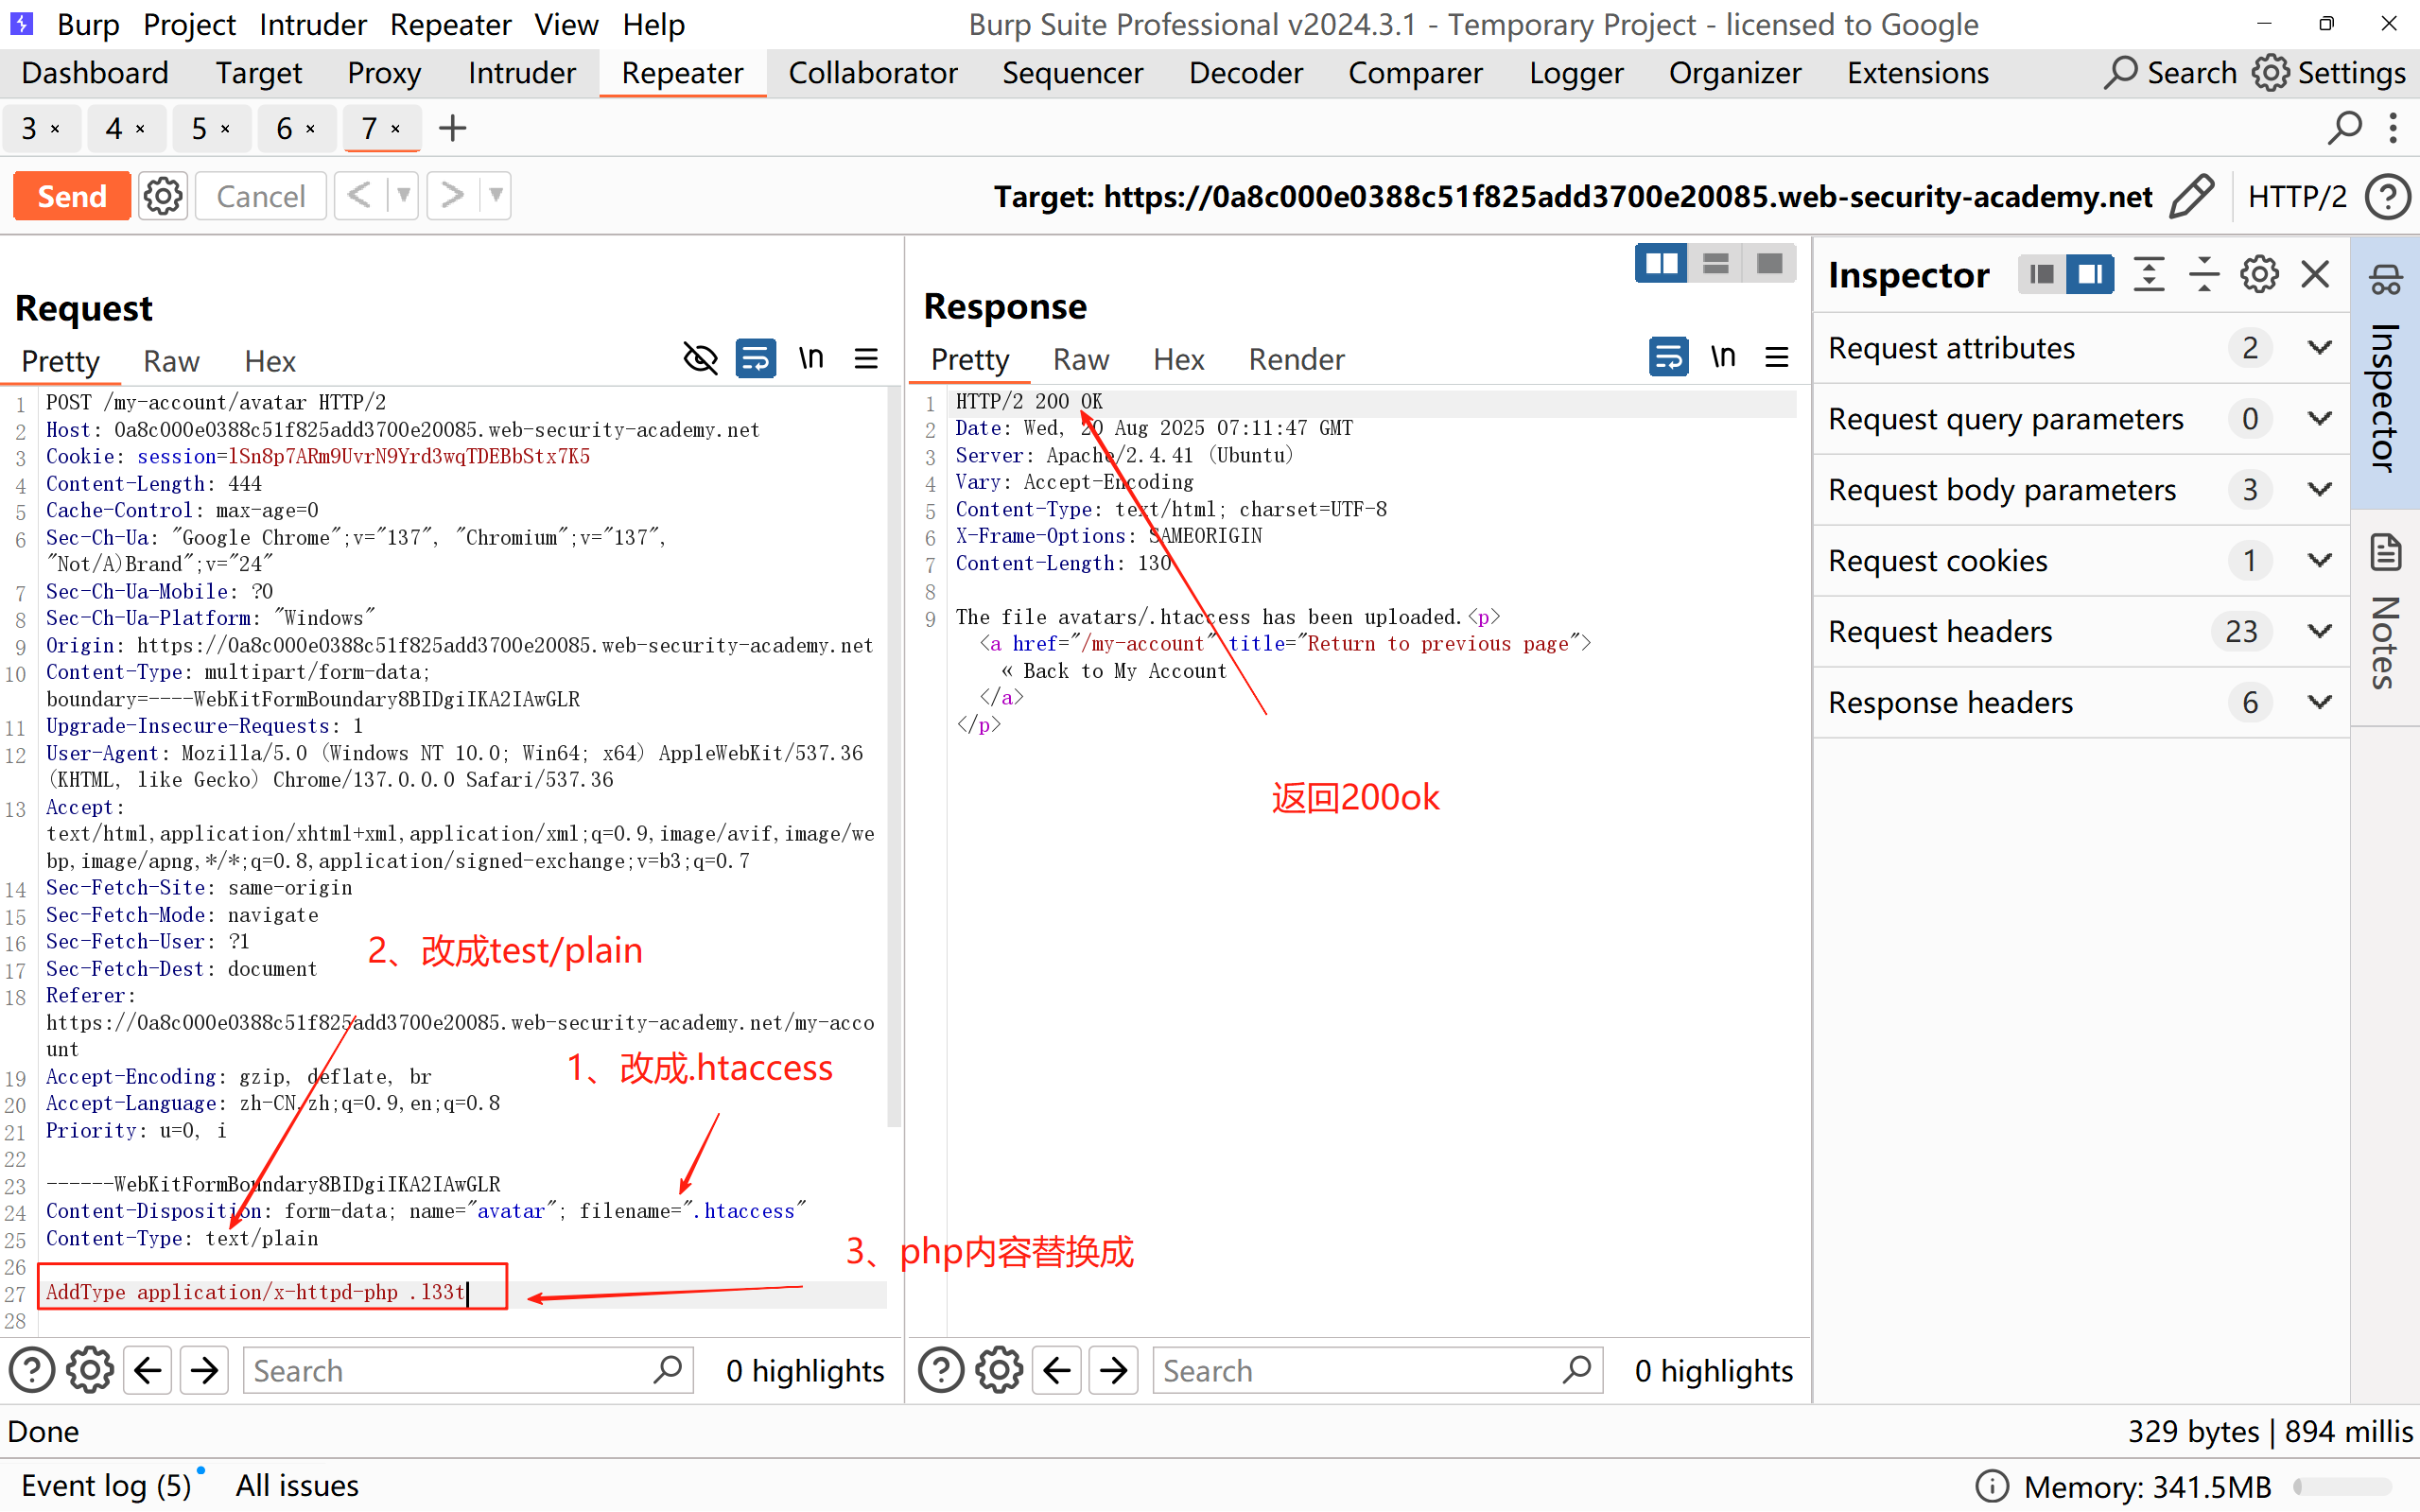The width and height of the screenshot is (2420, 1512).
Task: Open the send options gear icon
Action: (163, 196)
